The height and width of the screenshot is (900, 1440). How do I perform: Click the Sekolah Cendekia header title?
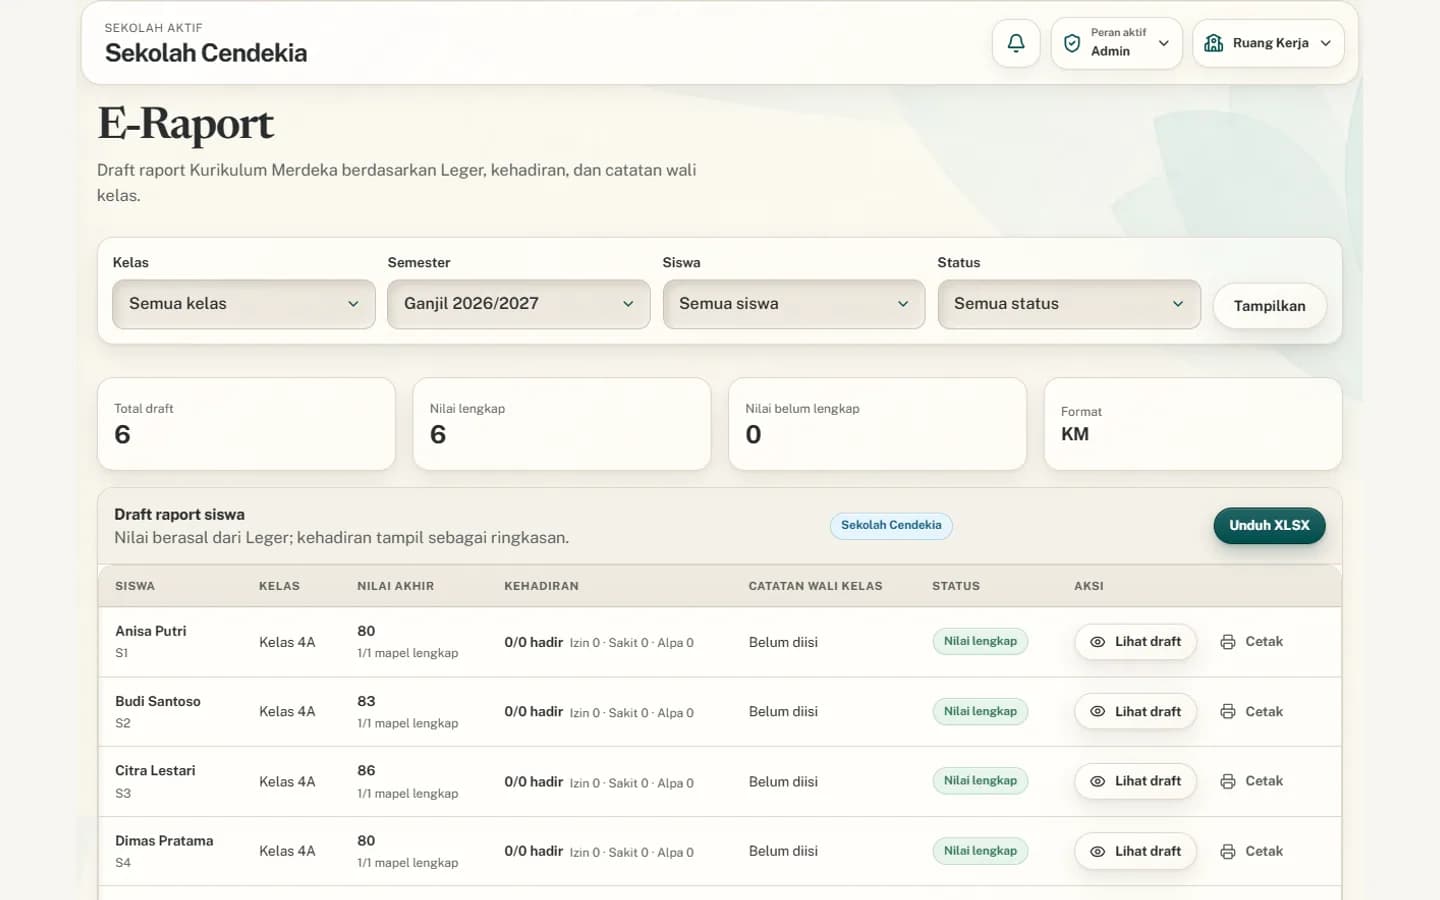coord(206,53)
